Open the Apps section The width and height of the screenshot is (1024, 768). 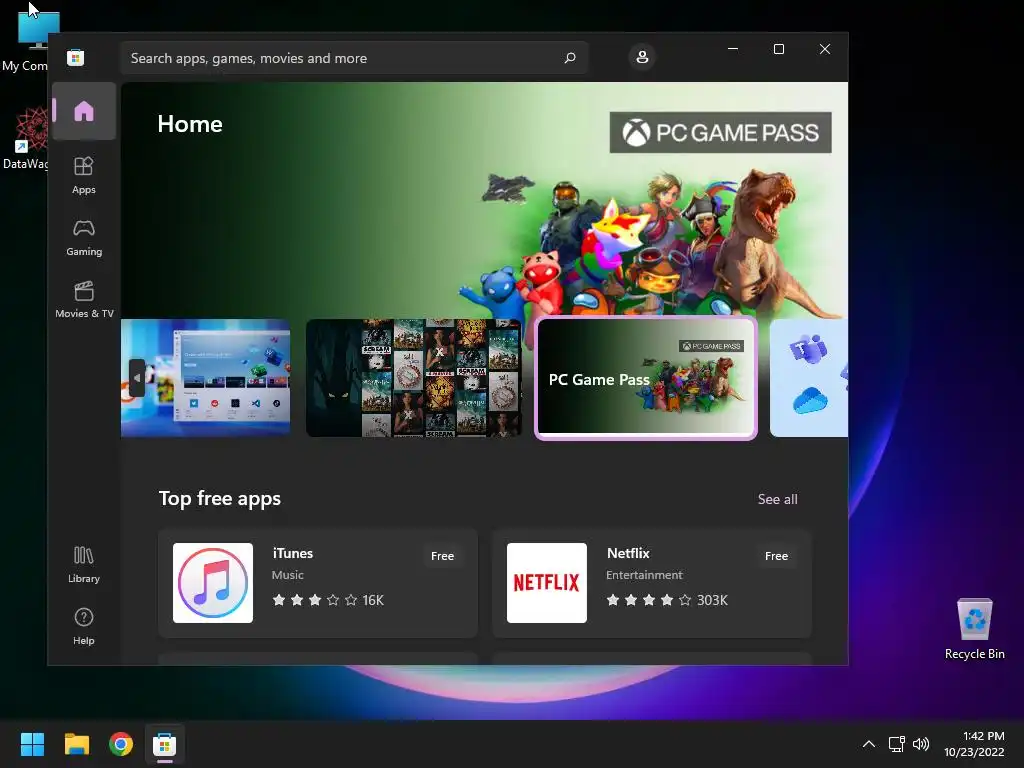point(84,175)
